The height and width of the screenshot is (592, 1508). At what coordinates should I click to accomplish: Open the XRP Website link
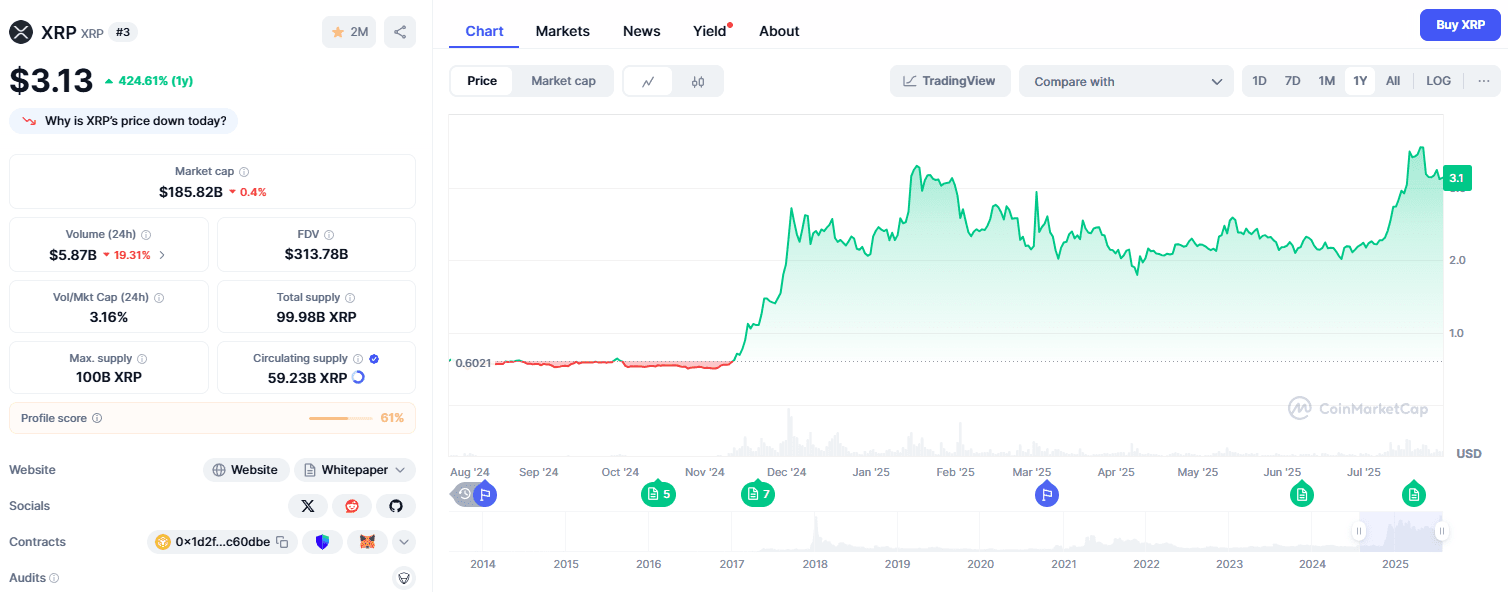point(246,470)
